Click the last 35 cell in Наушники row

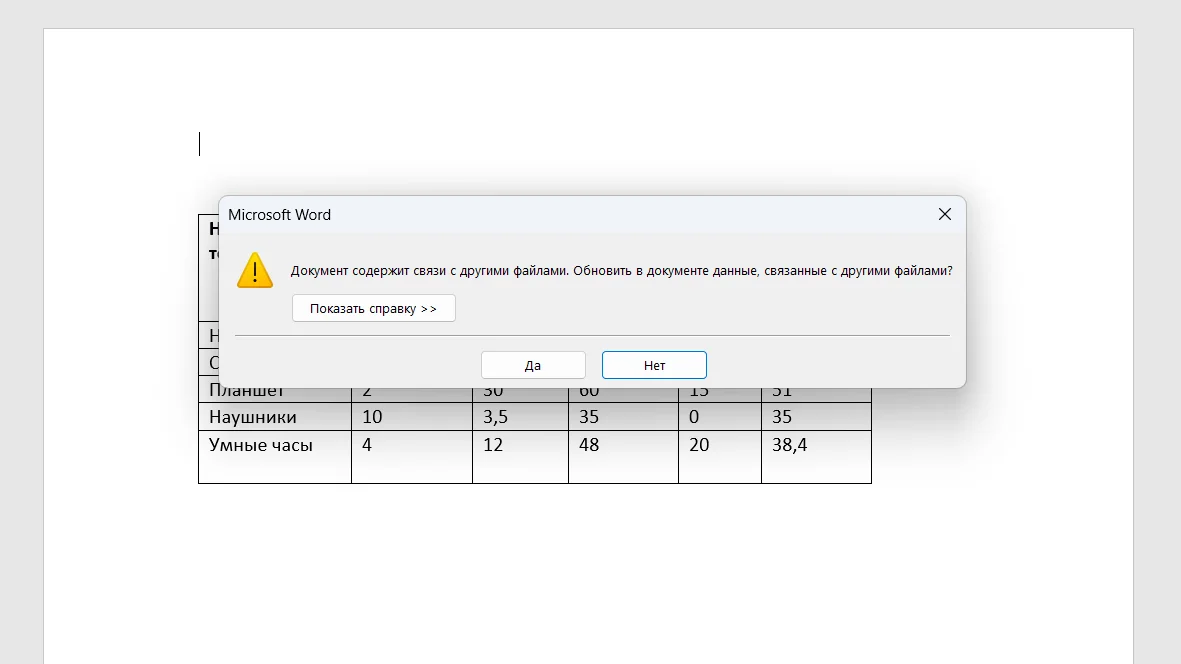click(781, 417)
